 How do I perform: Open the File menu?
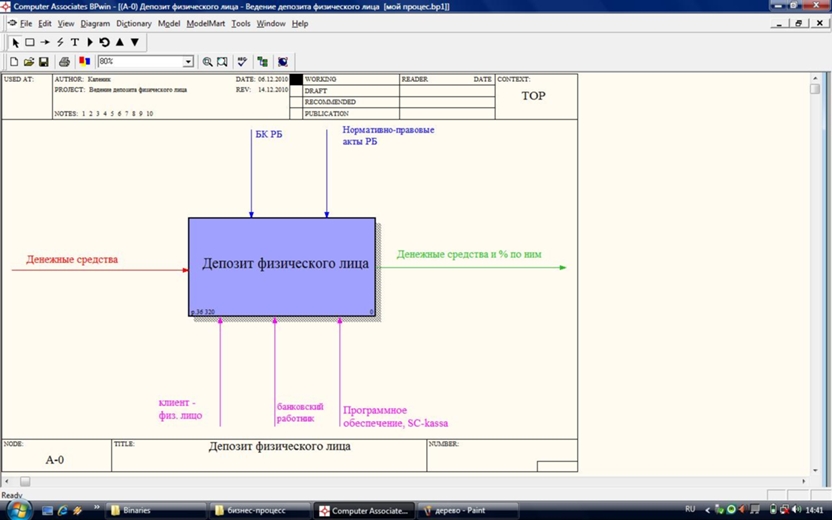[x=25, y=24]
